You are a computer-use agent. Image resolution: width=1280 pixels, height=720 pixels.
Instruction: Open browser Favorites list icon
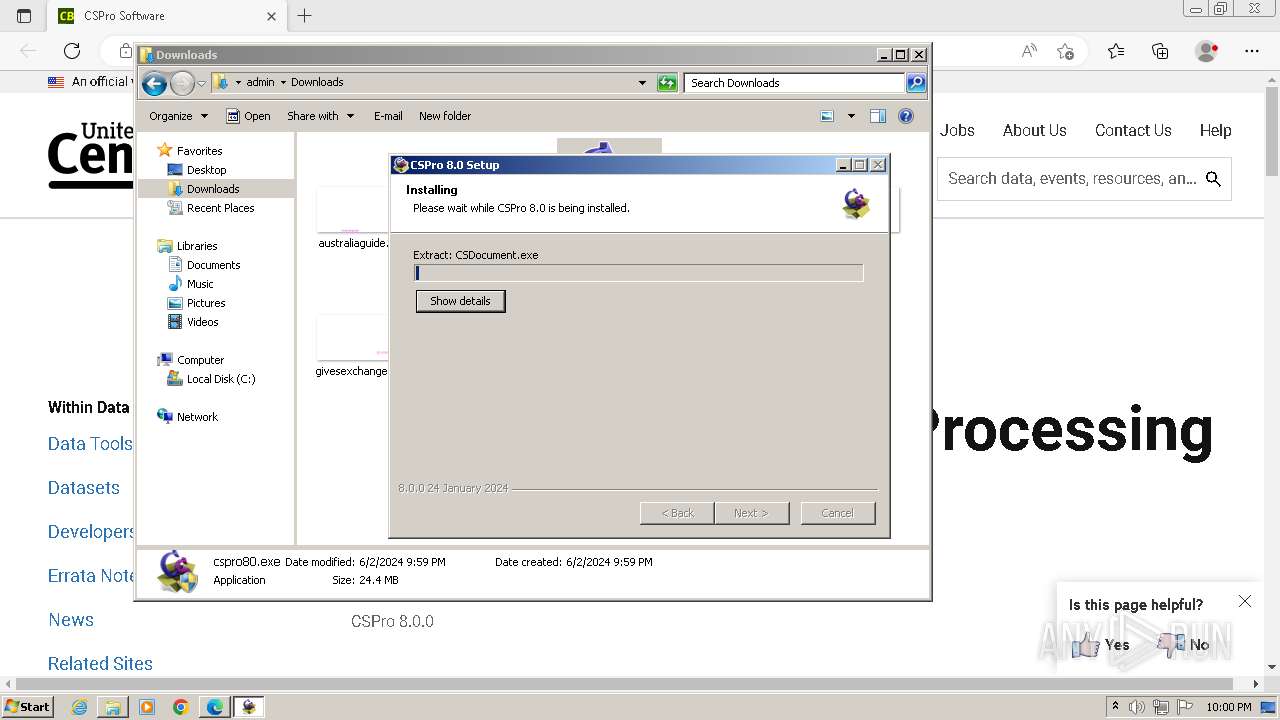click(x=1116, y=51)
